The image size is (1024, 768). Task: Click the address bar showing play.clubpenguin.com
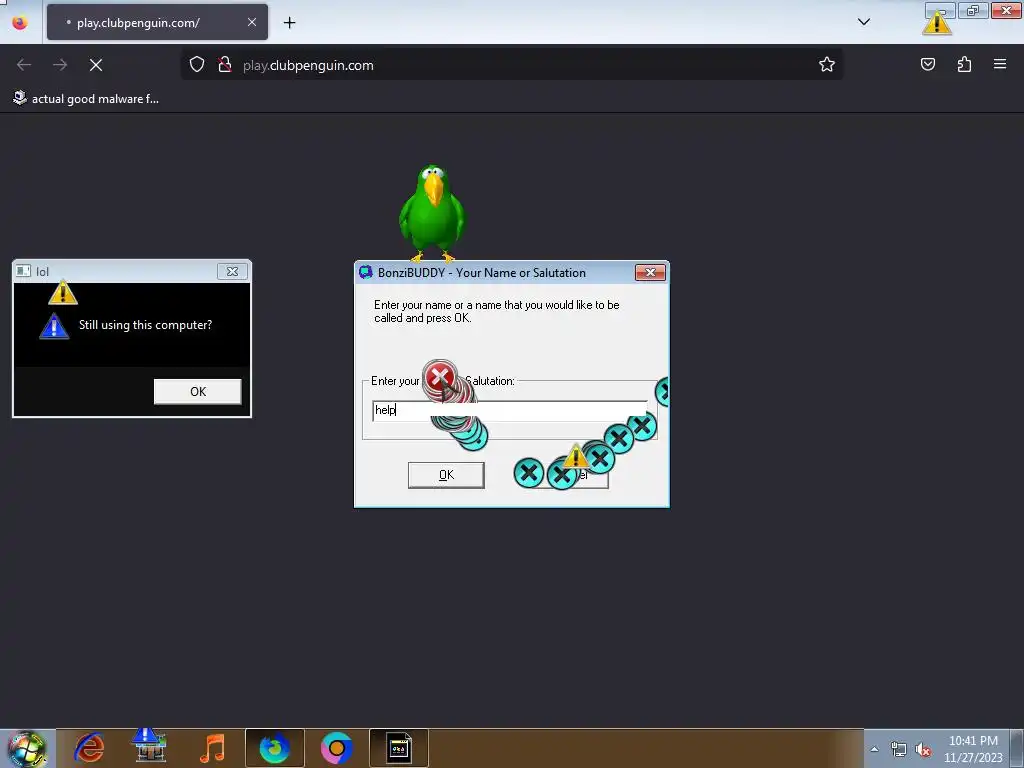click(x=511, y=65)
